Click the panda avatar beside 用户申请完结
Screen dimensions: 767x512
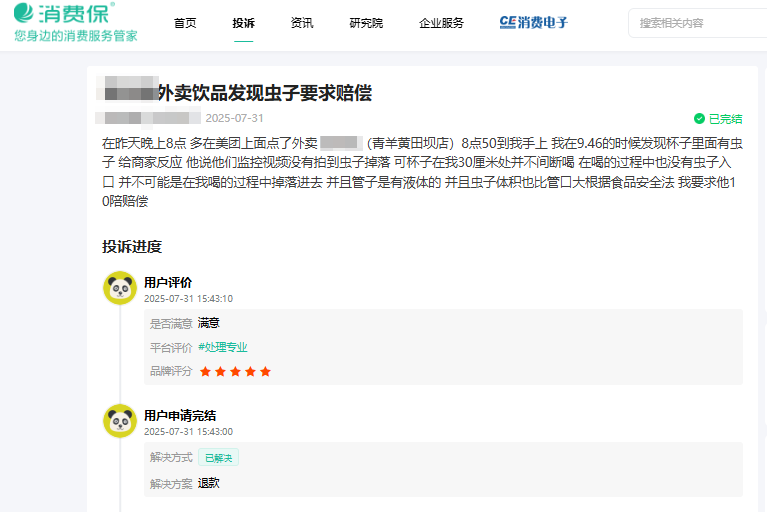point(120,421)
